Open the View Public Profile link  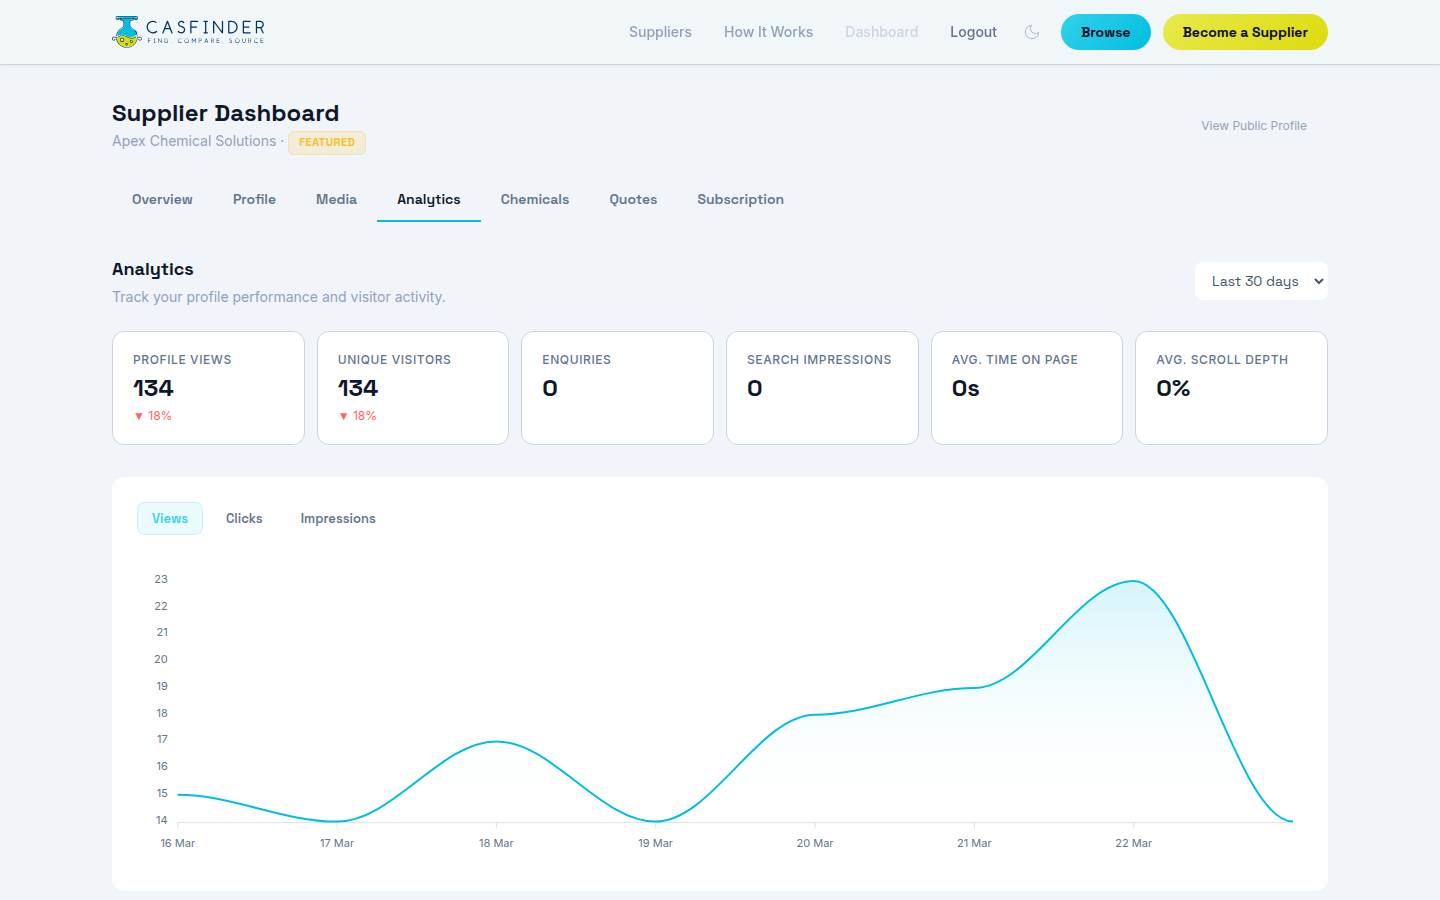coord(1253,125)
